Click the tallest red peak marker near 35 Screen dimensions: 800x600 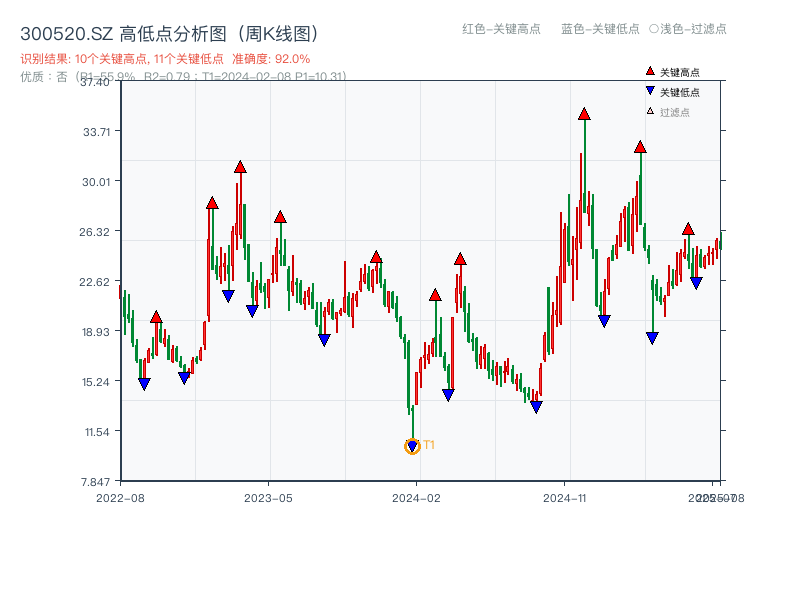[585, 113]
